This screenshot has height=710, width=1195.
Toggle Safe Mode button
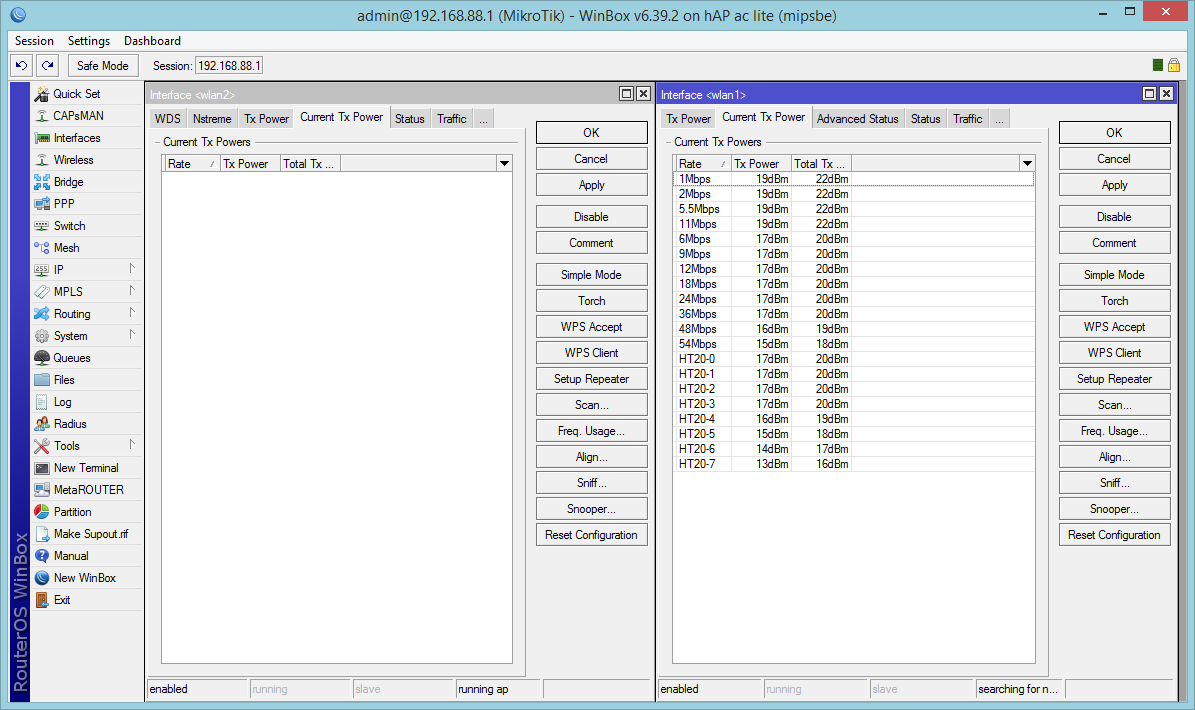coord(103,66)
